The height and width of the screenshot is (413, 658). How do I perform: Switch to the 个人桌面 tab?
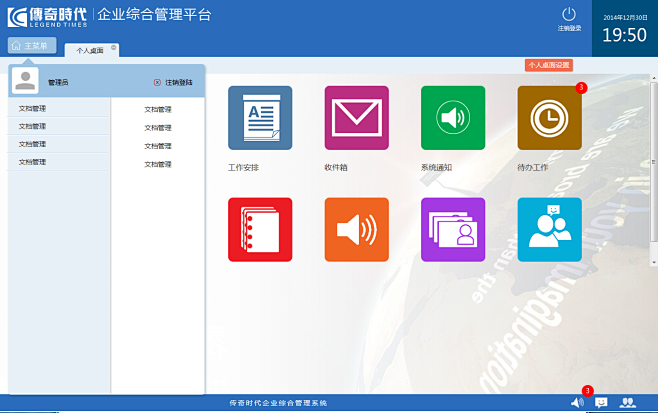[90, 51]
